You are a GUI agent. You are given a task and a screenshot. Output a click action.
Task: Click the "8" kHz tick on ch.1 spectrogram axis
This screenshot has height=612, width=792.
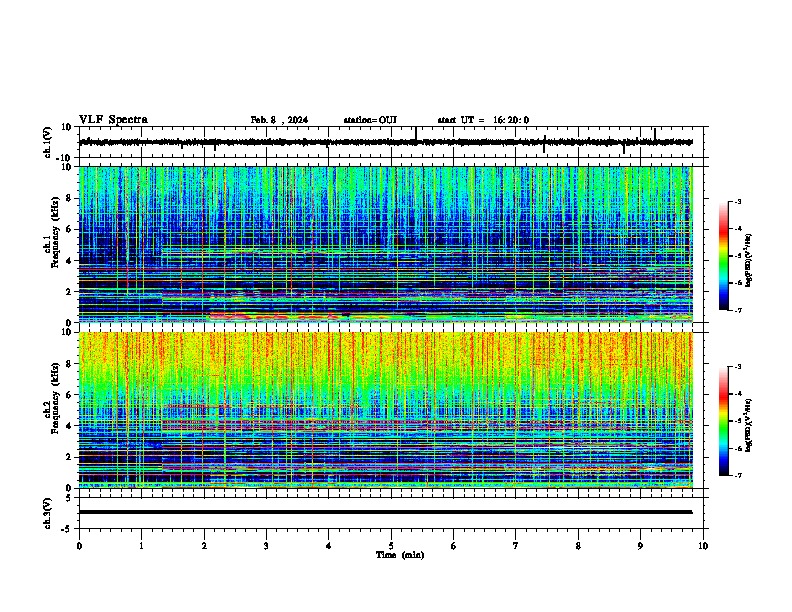70,198
